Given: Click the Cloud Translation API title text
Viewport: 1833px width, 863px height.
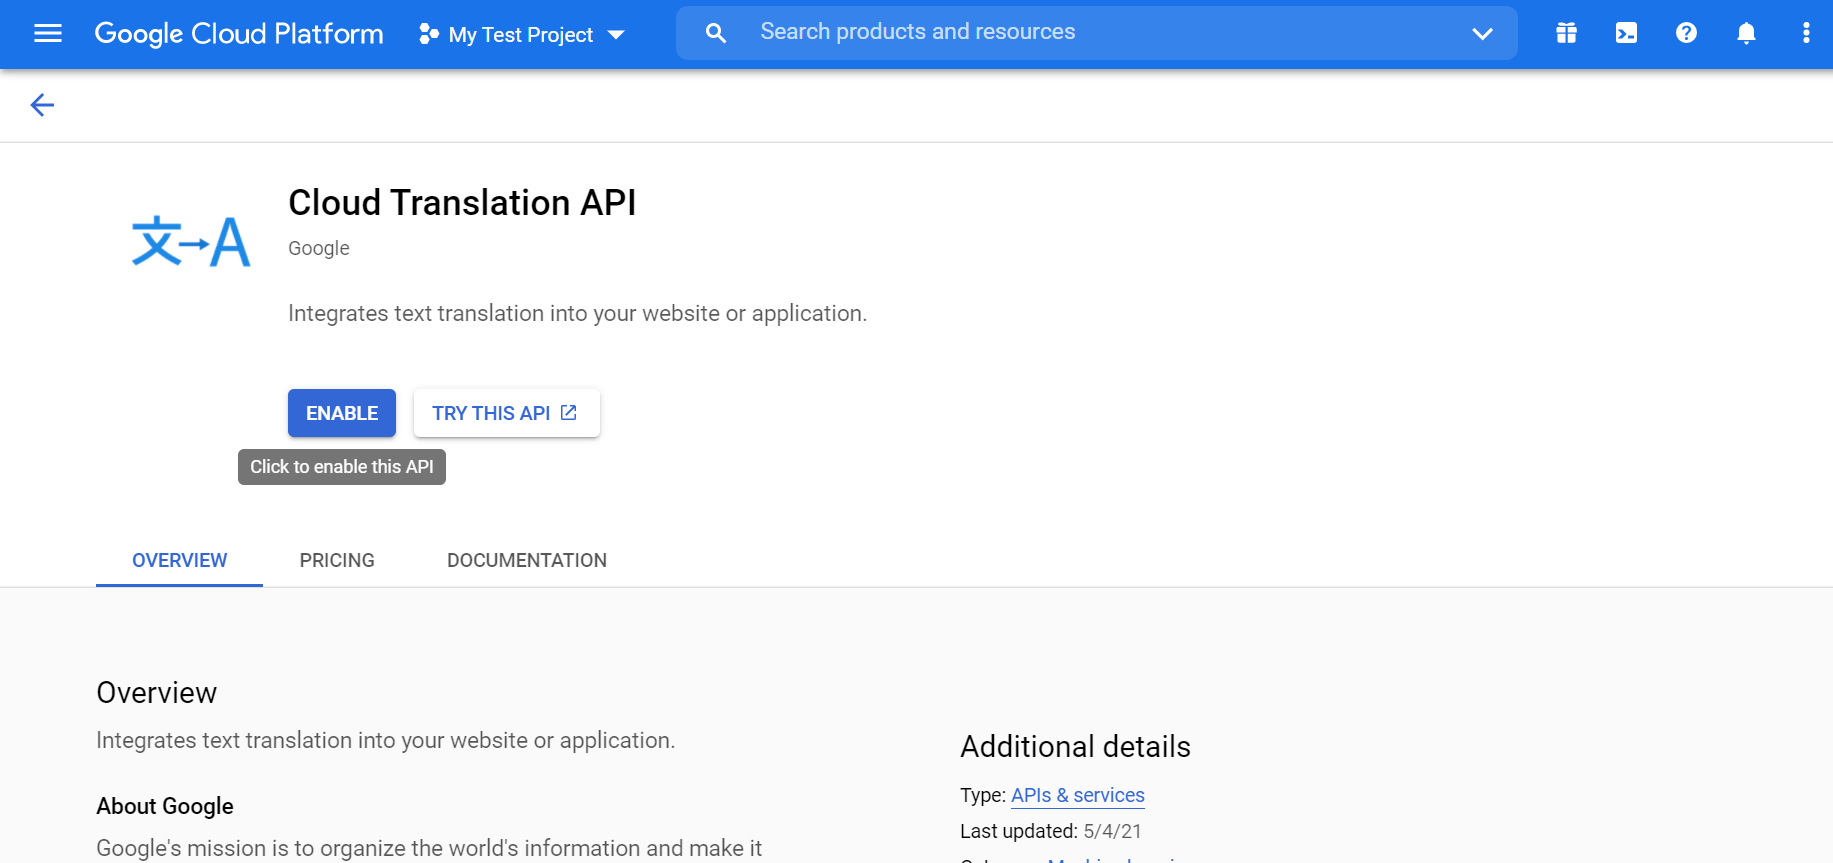Looking at the screenshot, I should (x=462, y=203).
